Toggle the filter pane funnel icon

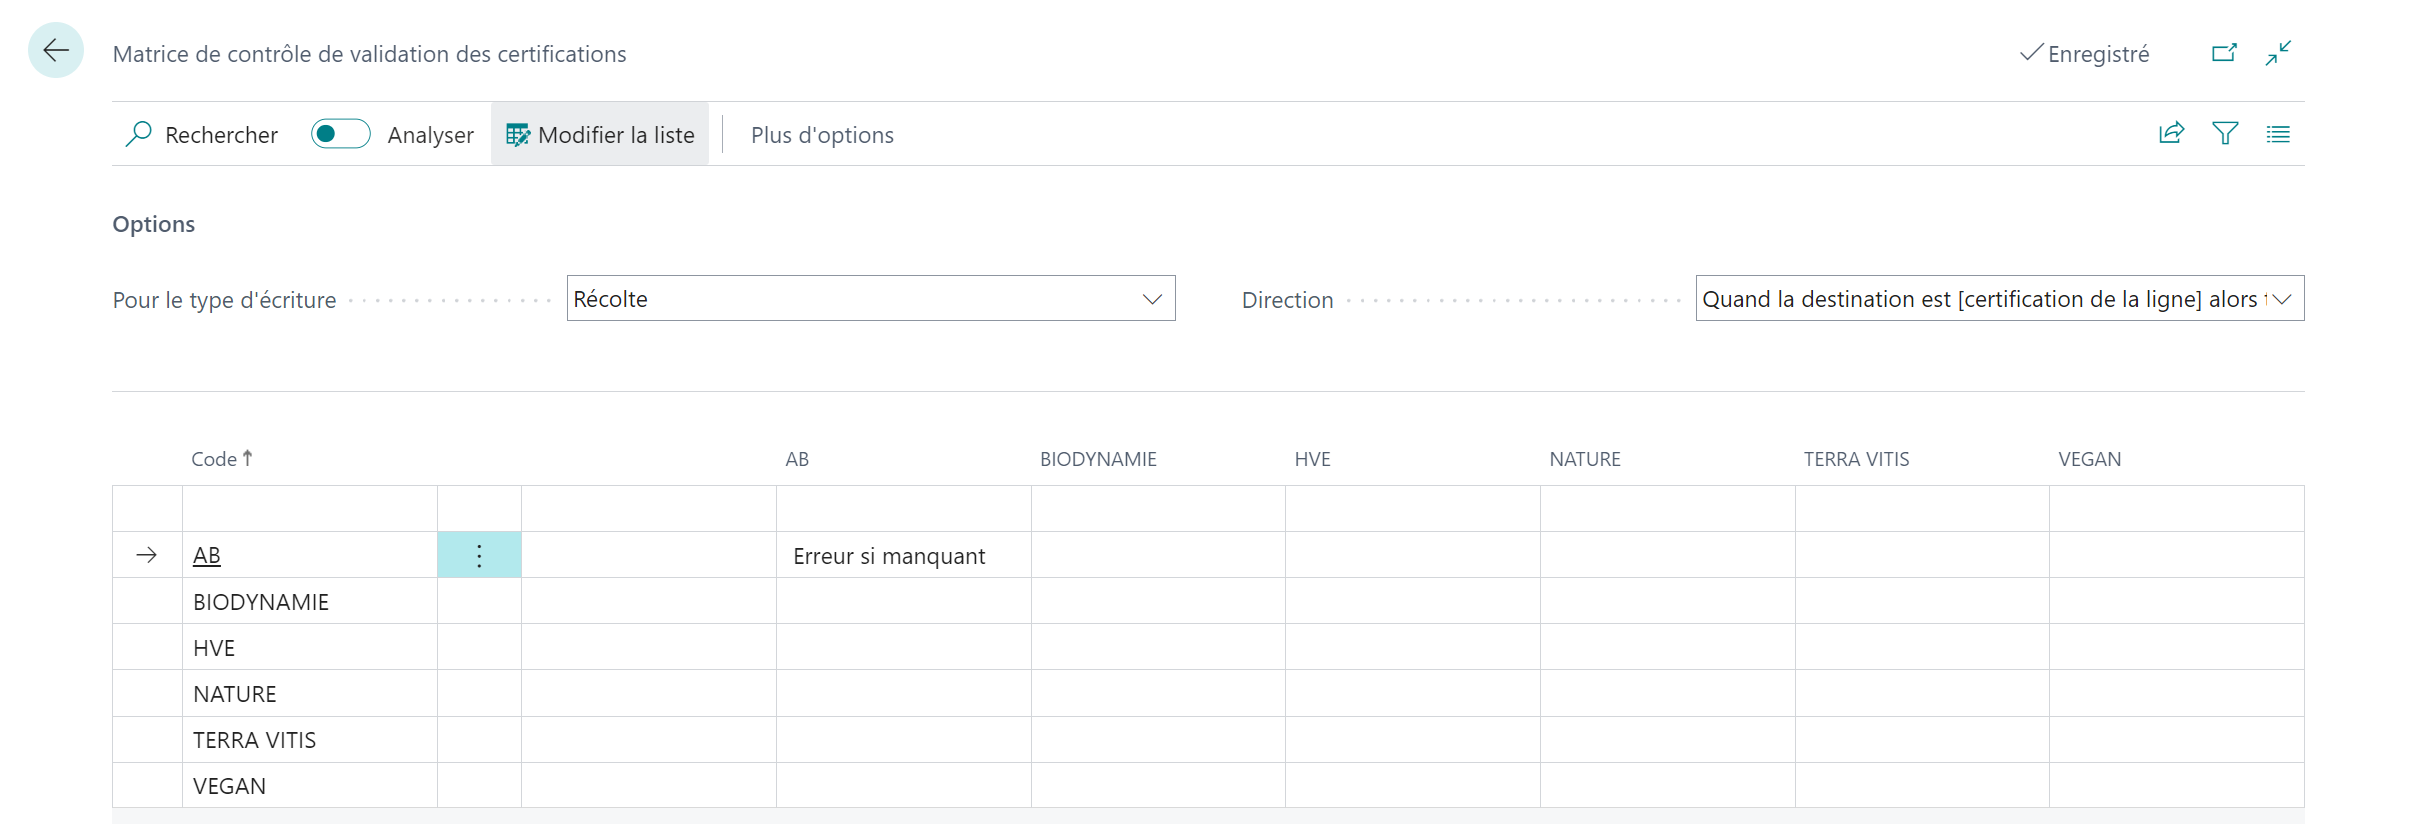(x=2225, y=133)
